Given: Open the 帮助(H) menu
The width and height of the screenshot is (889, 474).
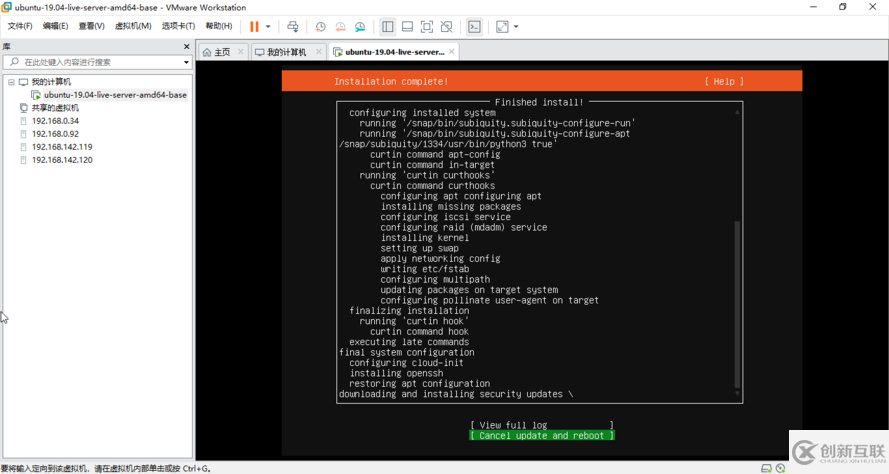Looking at the screenshot, I should coord(219,26).
